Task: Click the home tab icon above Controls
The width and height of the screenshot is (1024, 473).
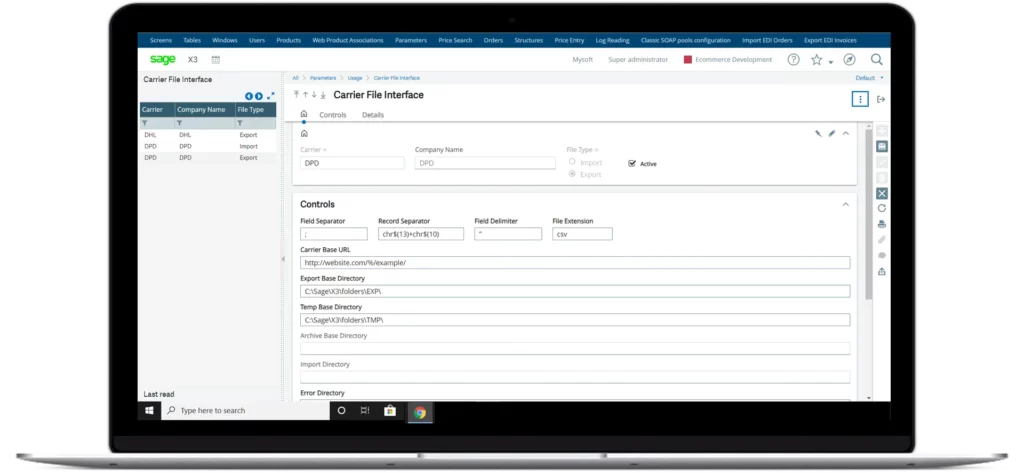Action: [x=304, y=114]
